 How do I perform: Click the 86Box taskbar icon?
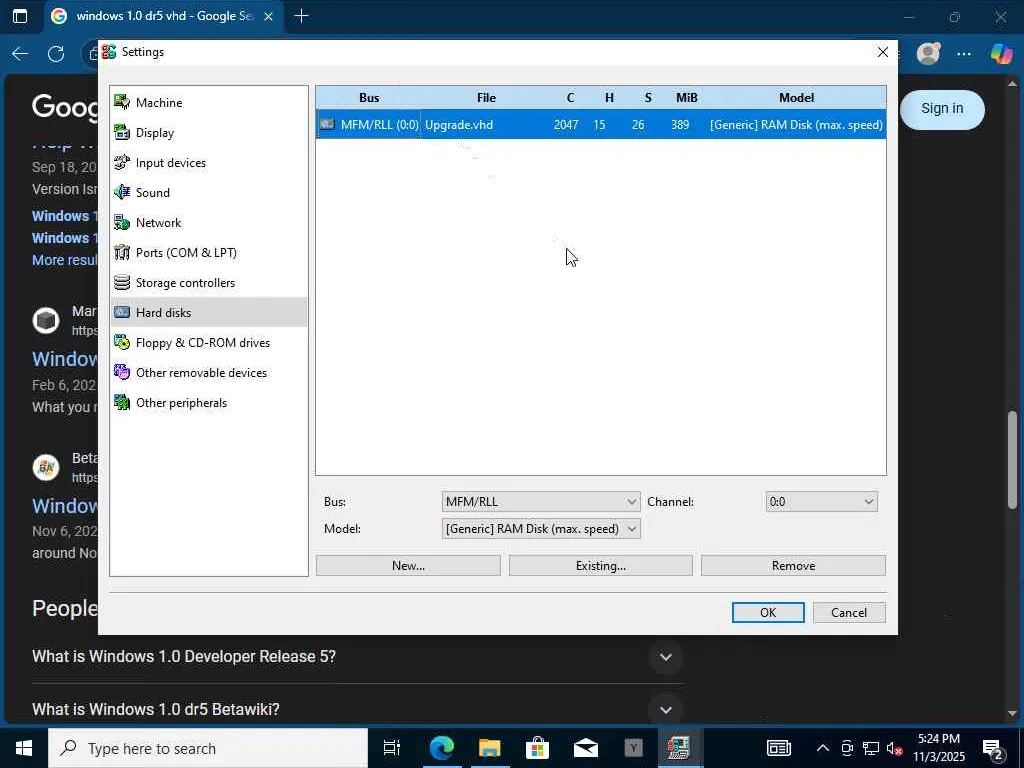coord(679,748)
